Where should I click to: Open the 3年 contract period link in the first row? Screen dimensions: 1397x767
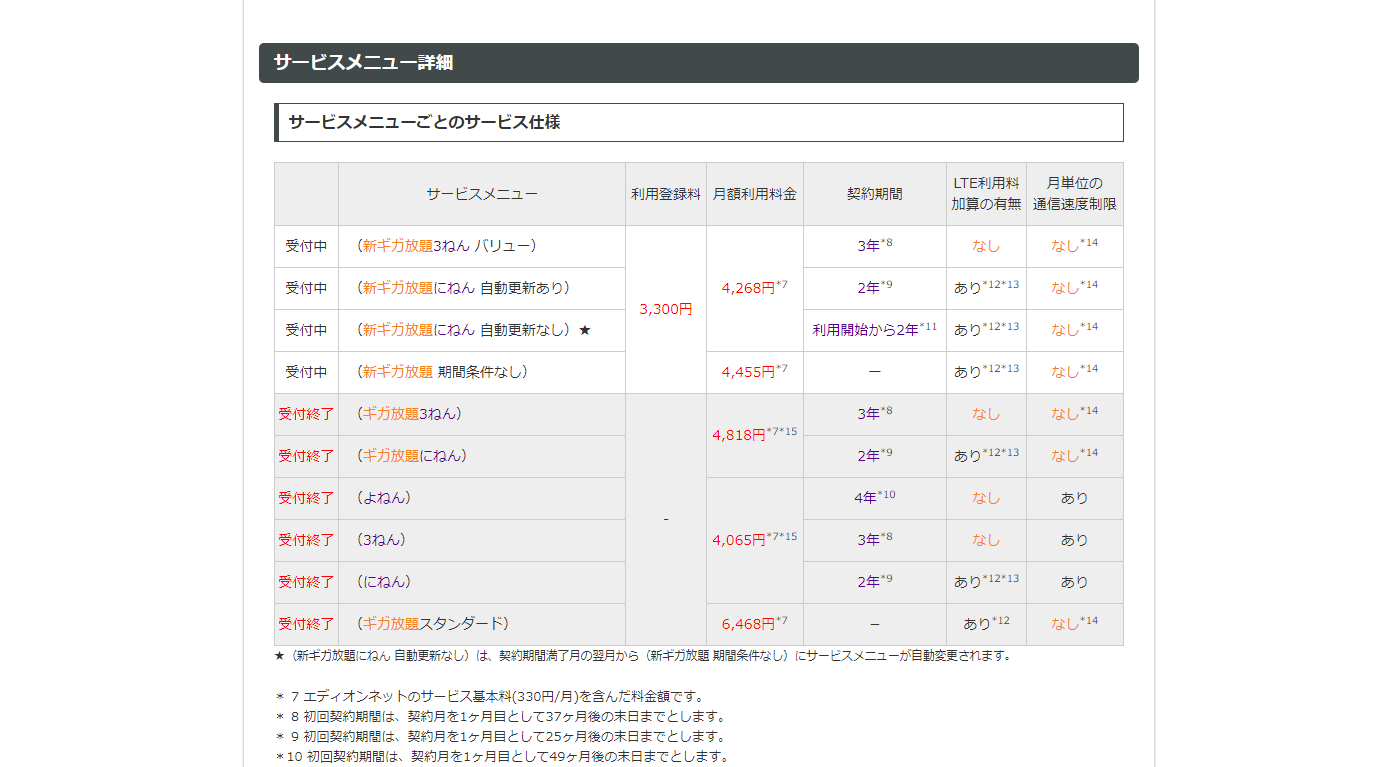point(868,246)
